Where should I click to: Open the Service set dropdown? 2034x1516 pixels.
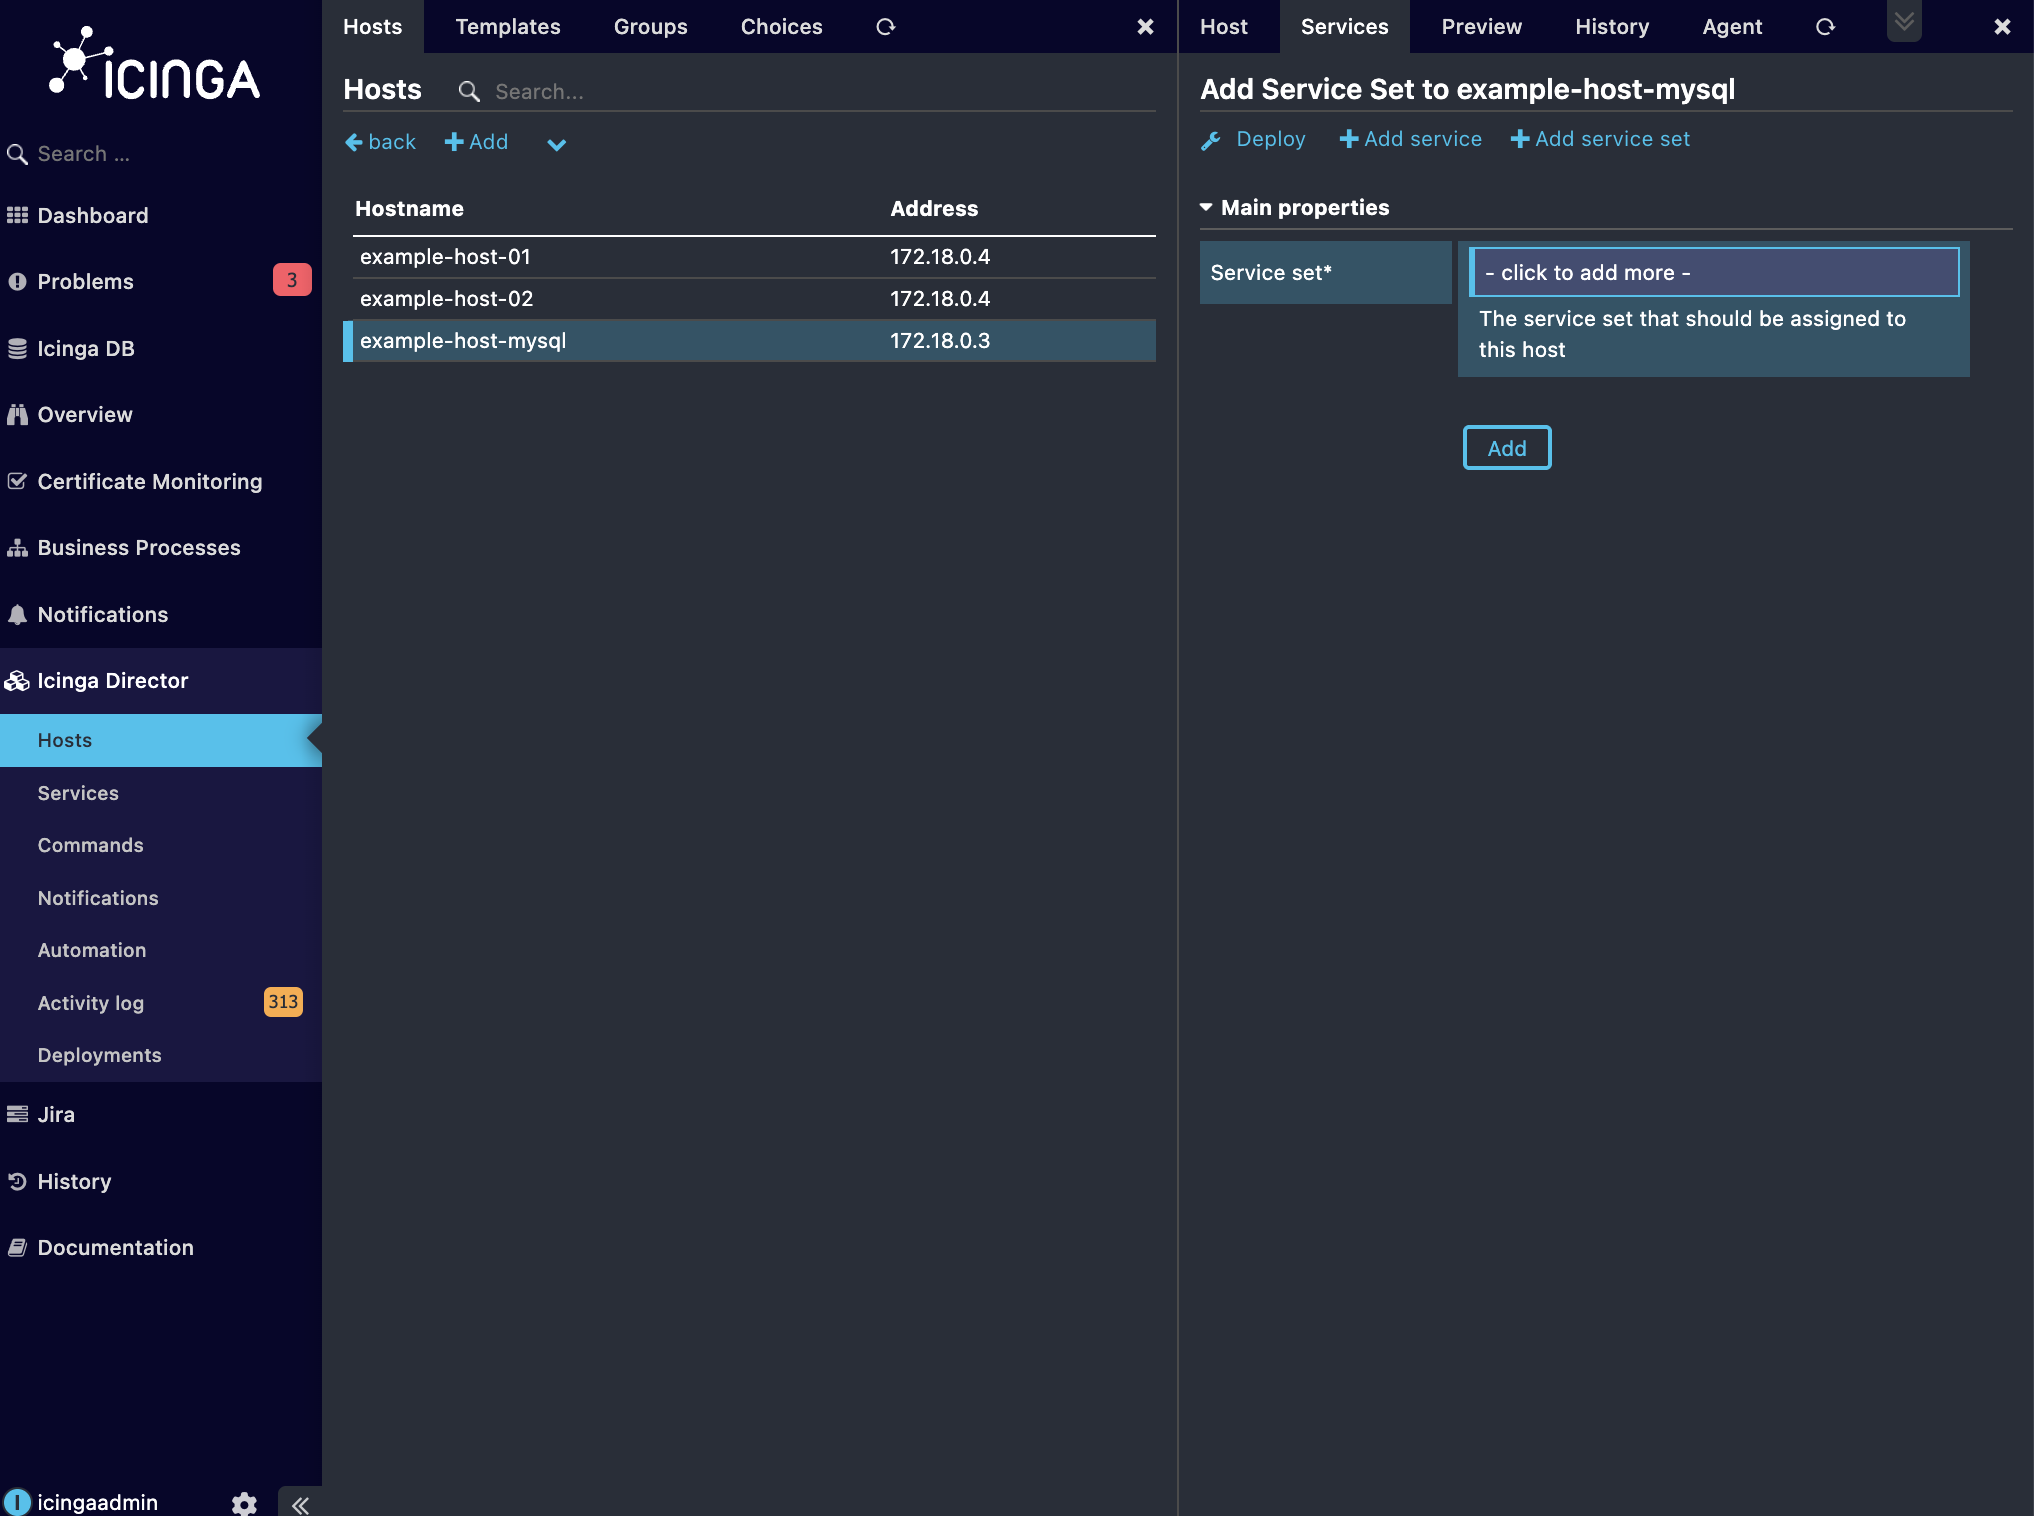tap(1714, 272)
